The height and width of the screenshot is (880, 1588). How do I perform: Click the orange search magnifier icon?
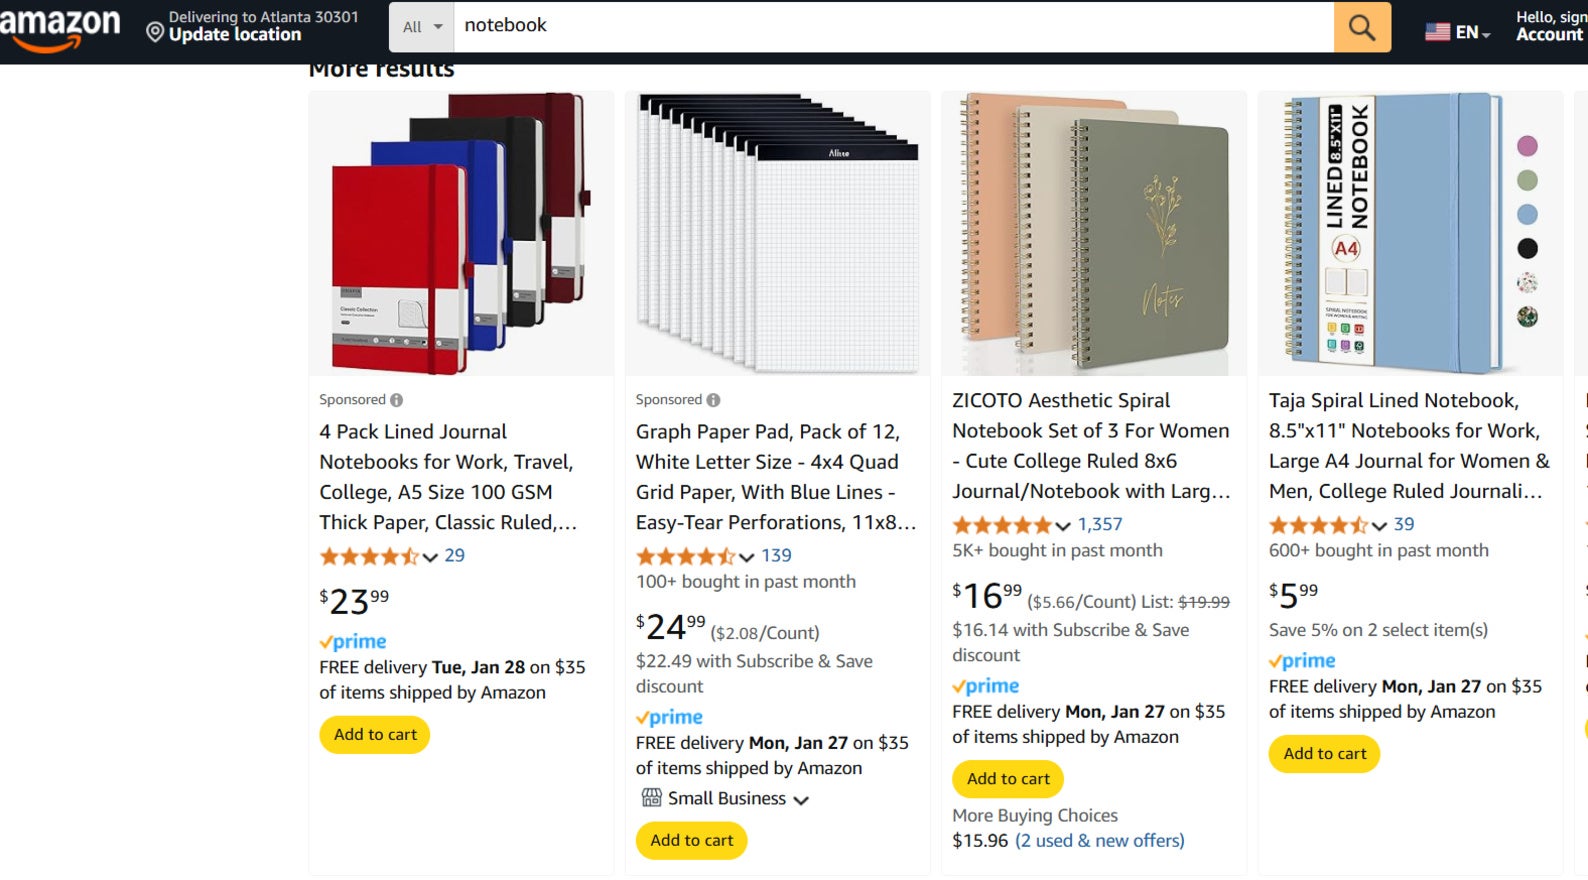click(x=1361, y=27)
